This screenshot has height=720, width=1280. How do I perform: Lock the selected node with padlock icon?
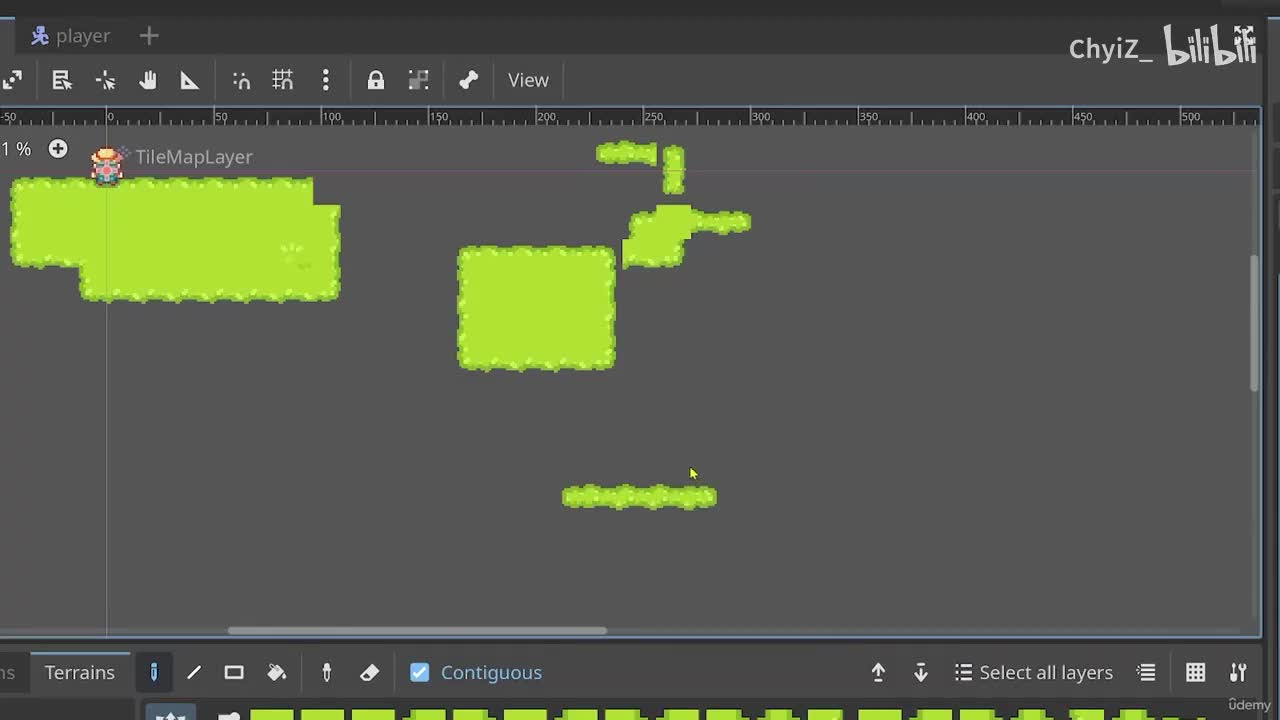376,80
